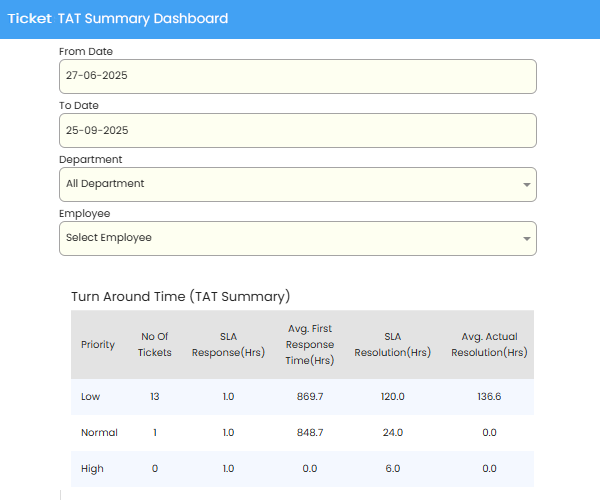Click the No Of Tickets column header

[x=155, y=344]
